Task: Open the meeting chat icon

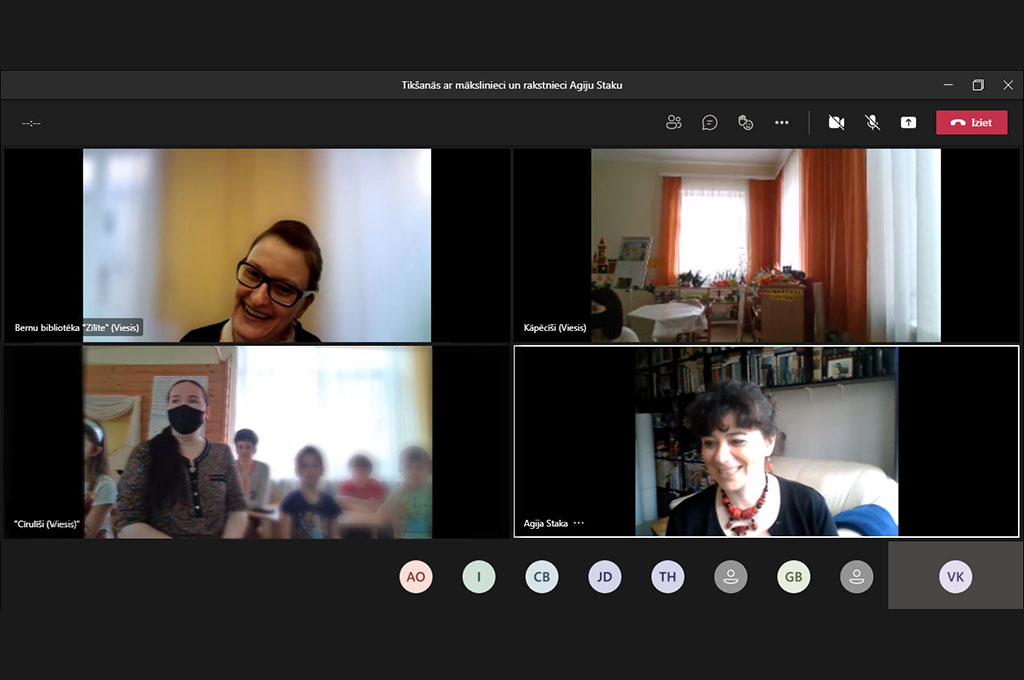Action: 709,122
